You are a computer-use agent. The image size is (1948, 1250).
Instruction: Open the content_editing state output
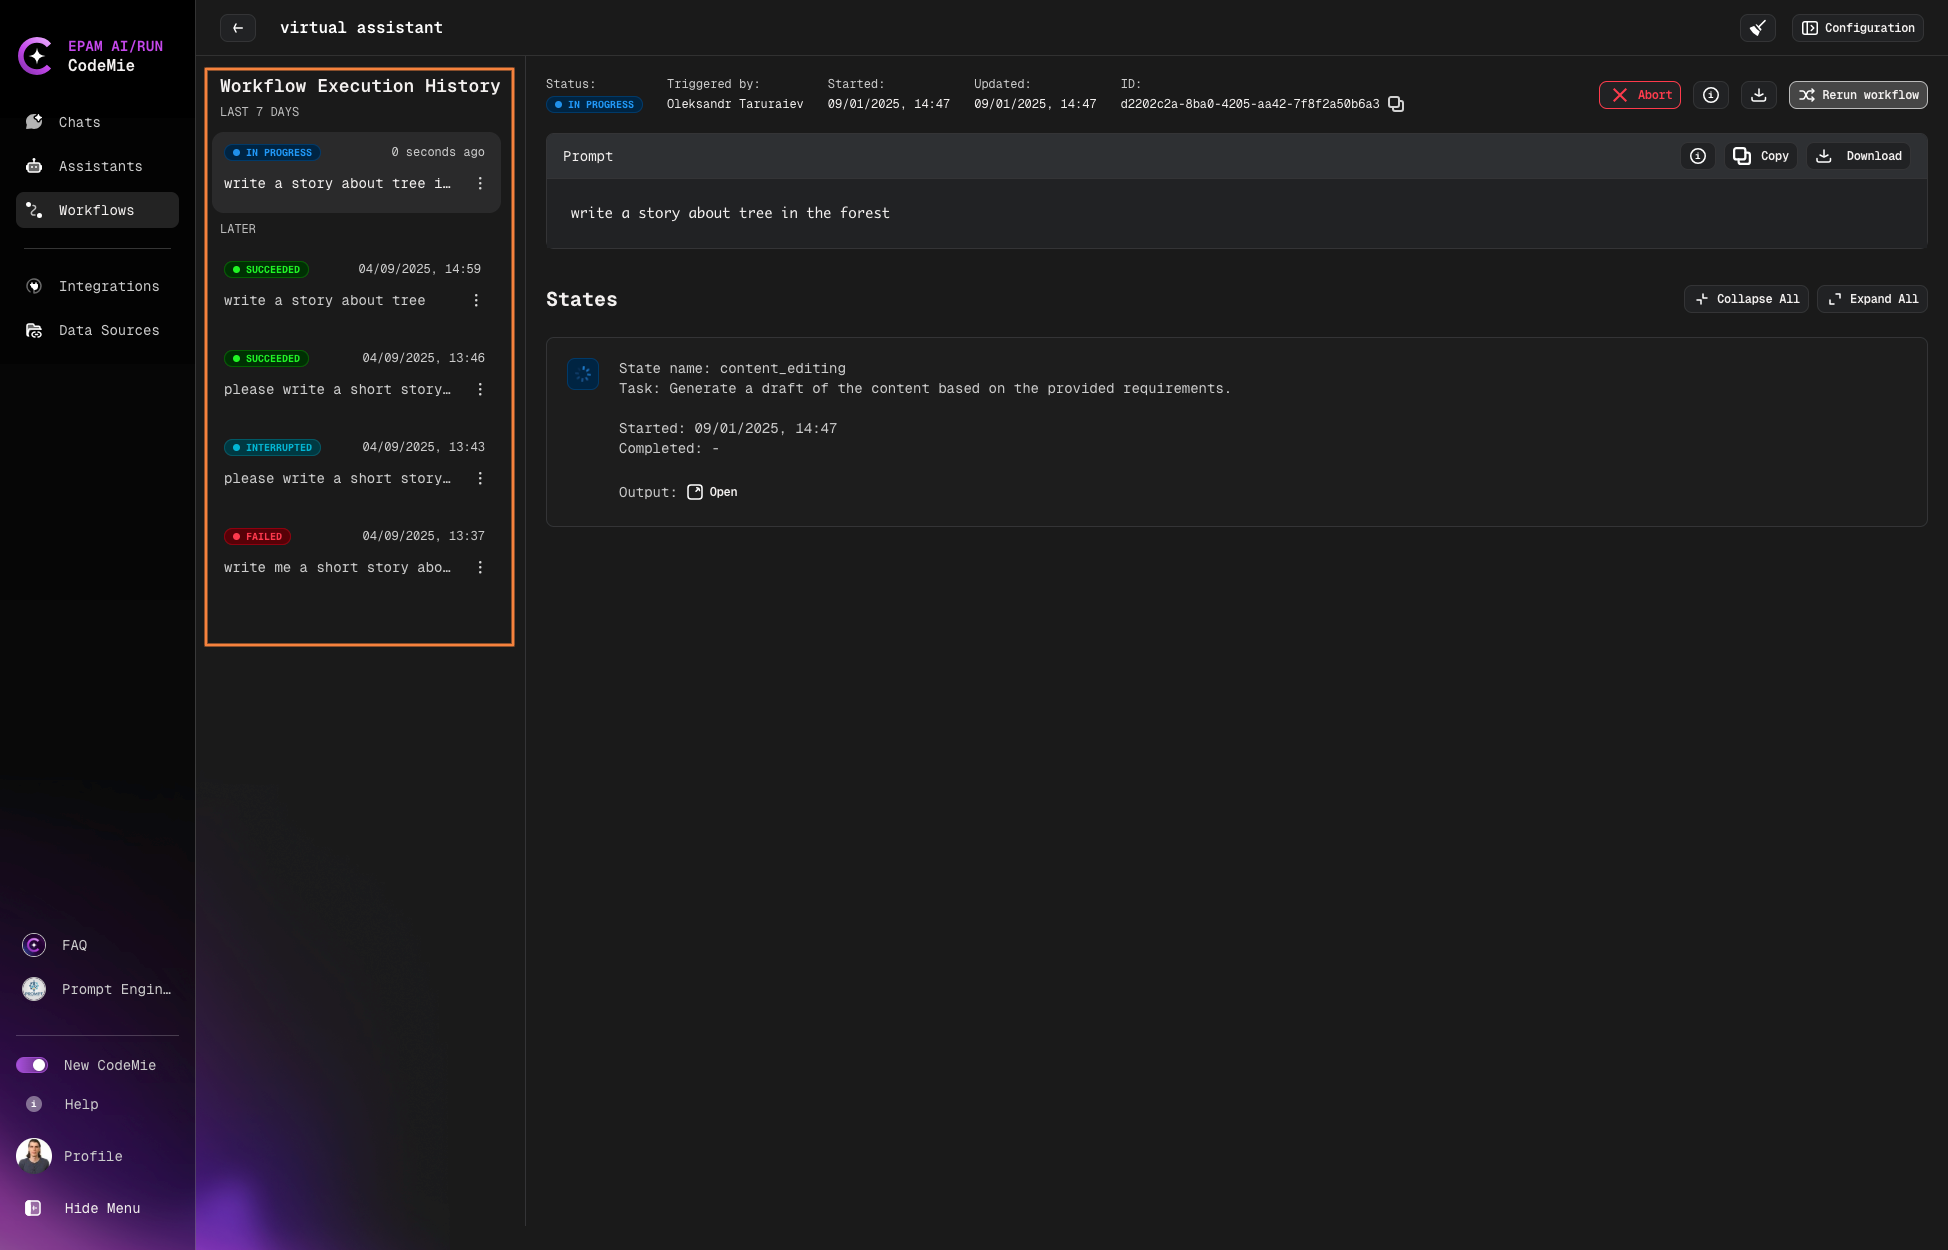click(x=712, y=492)
